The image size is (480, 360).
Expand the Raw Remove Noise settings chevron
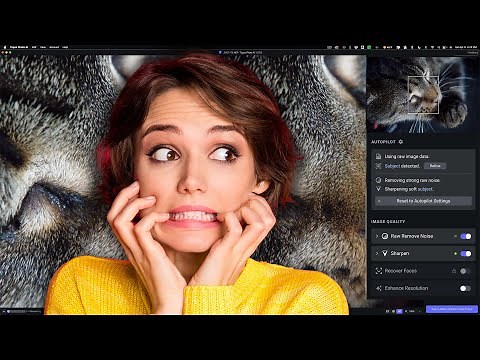pos(377,236)
